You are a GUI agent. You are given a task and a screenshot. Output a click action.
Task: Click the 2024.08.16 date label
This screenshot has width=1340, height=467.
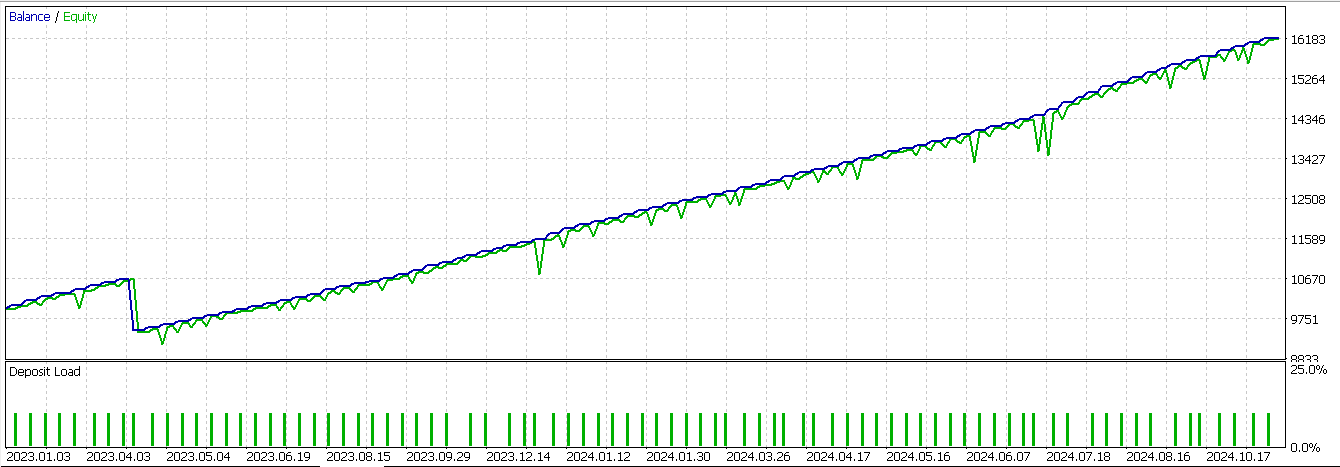tap(1158, 457)
